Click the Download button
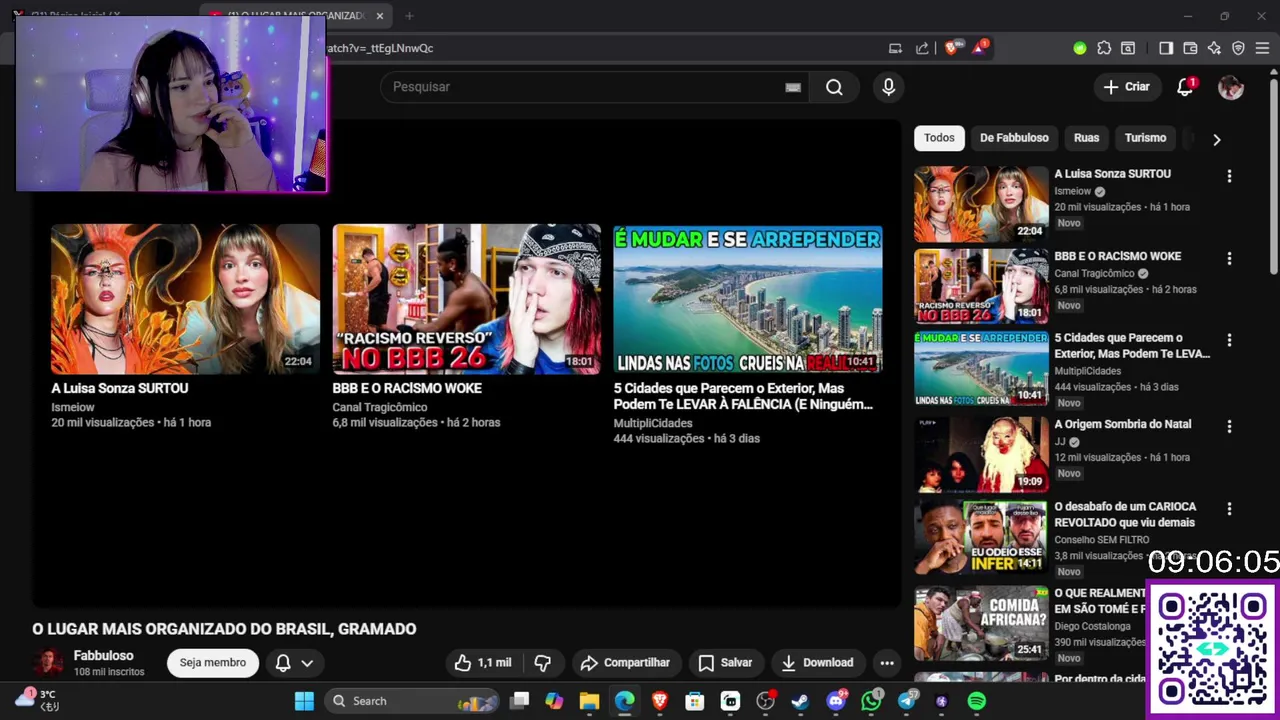Viewport: 1280px width, 720px height. [817, 663]
